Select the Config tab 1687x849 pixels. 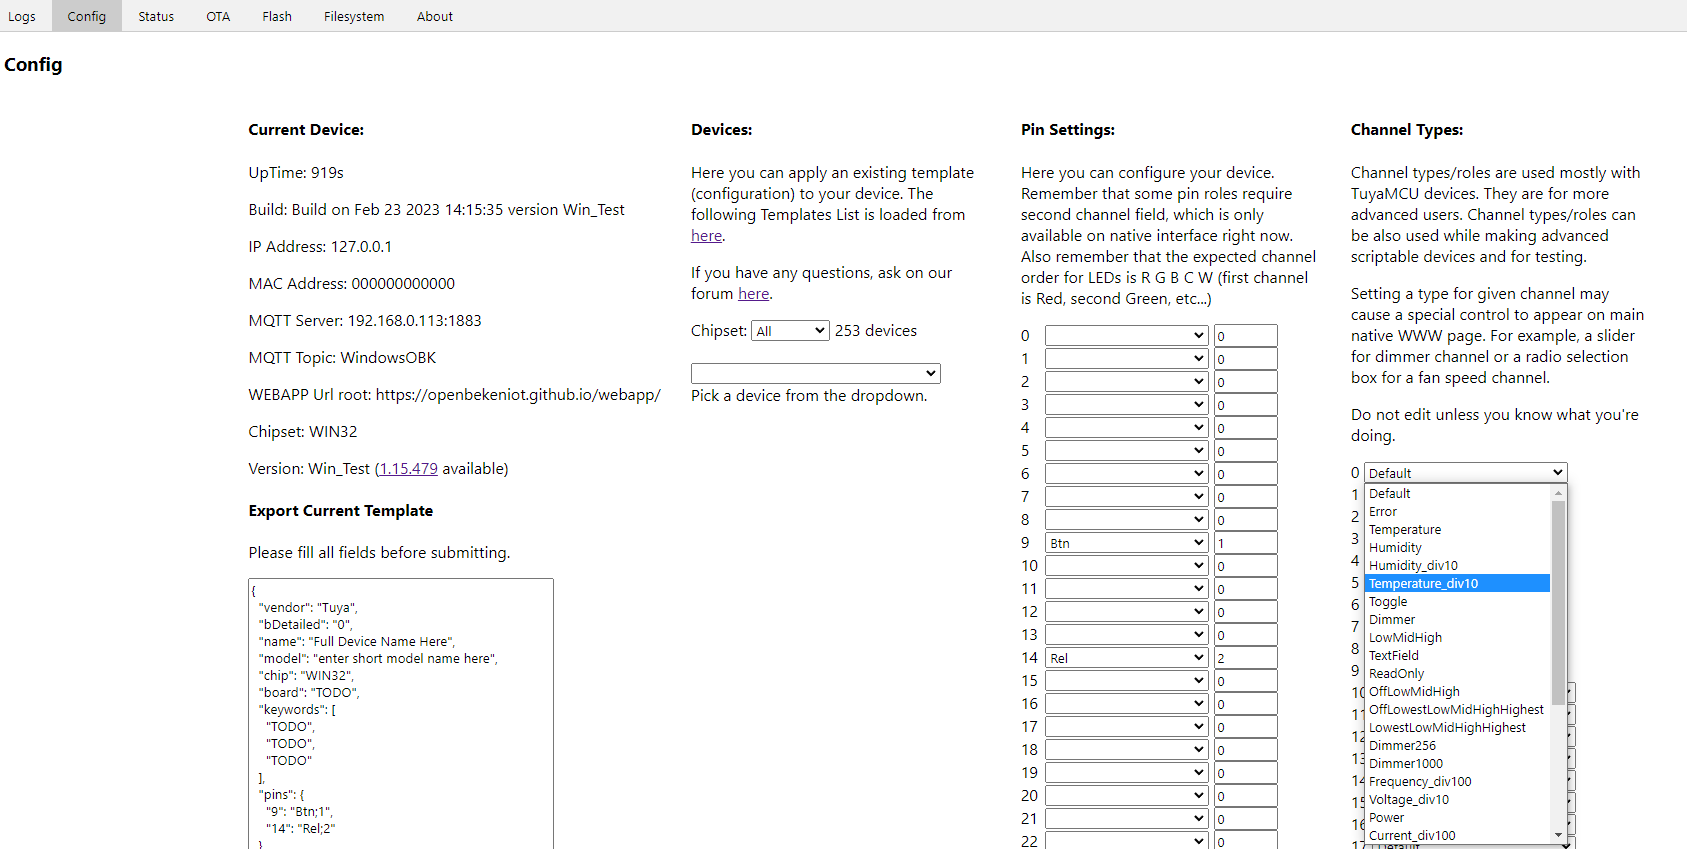click(87, 16)
